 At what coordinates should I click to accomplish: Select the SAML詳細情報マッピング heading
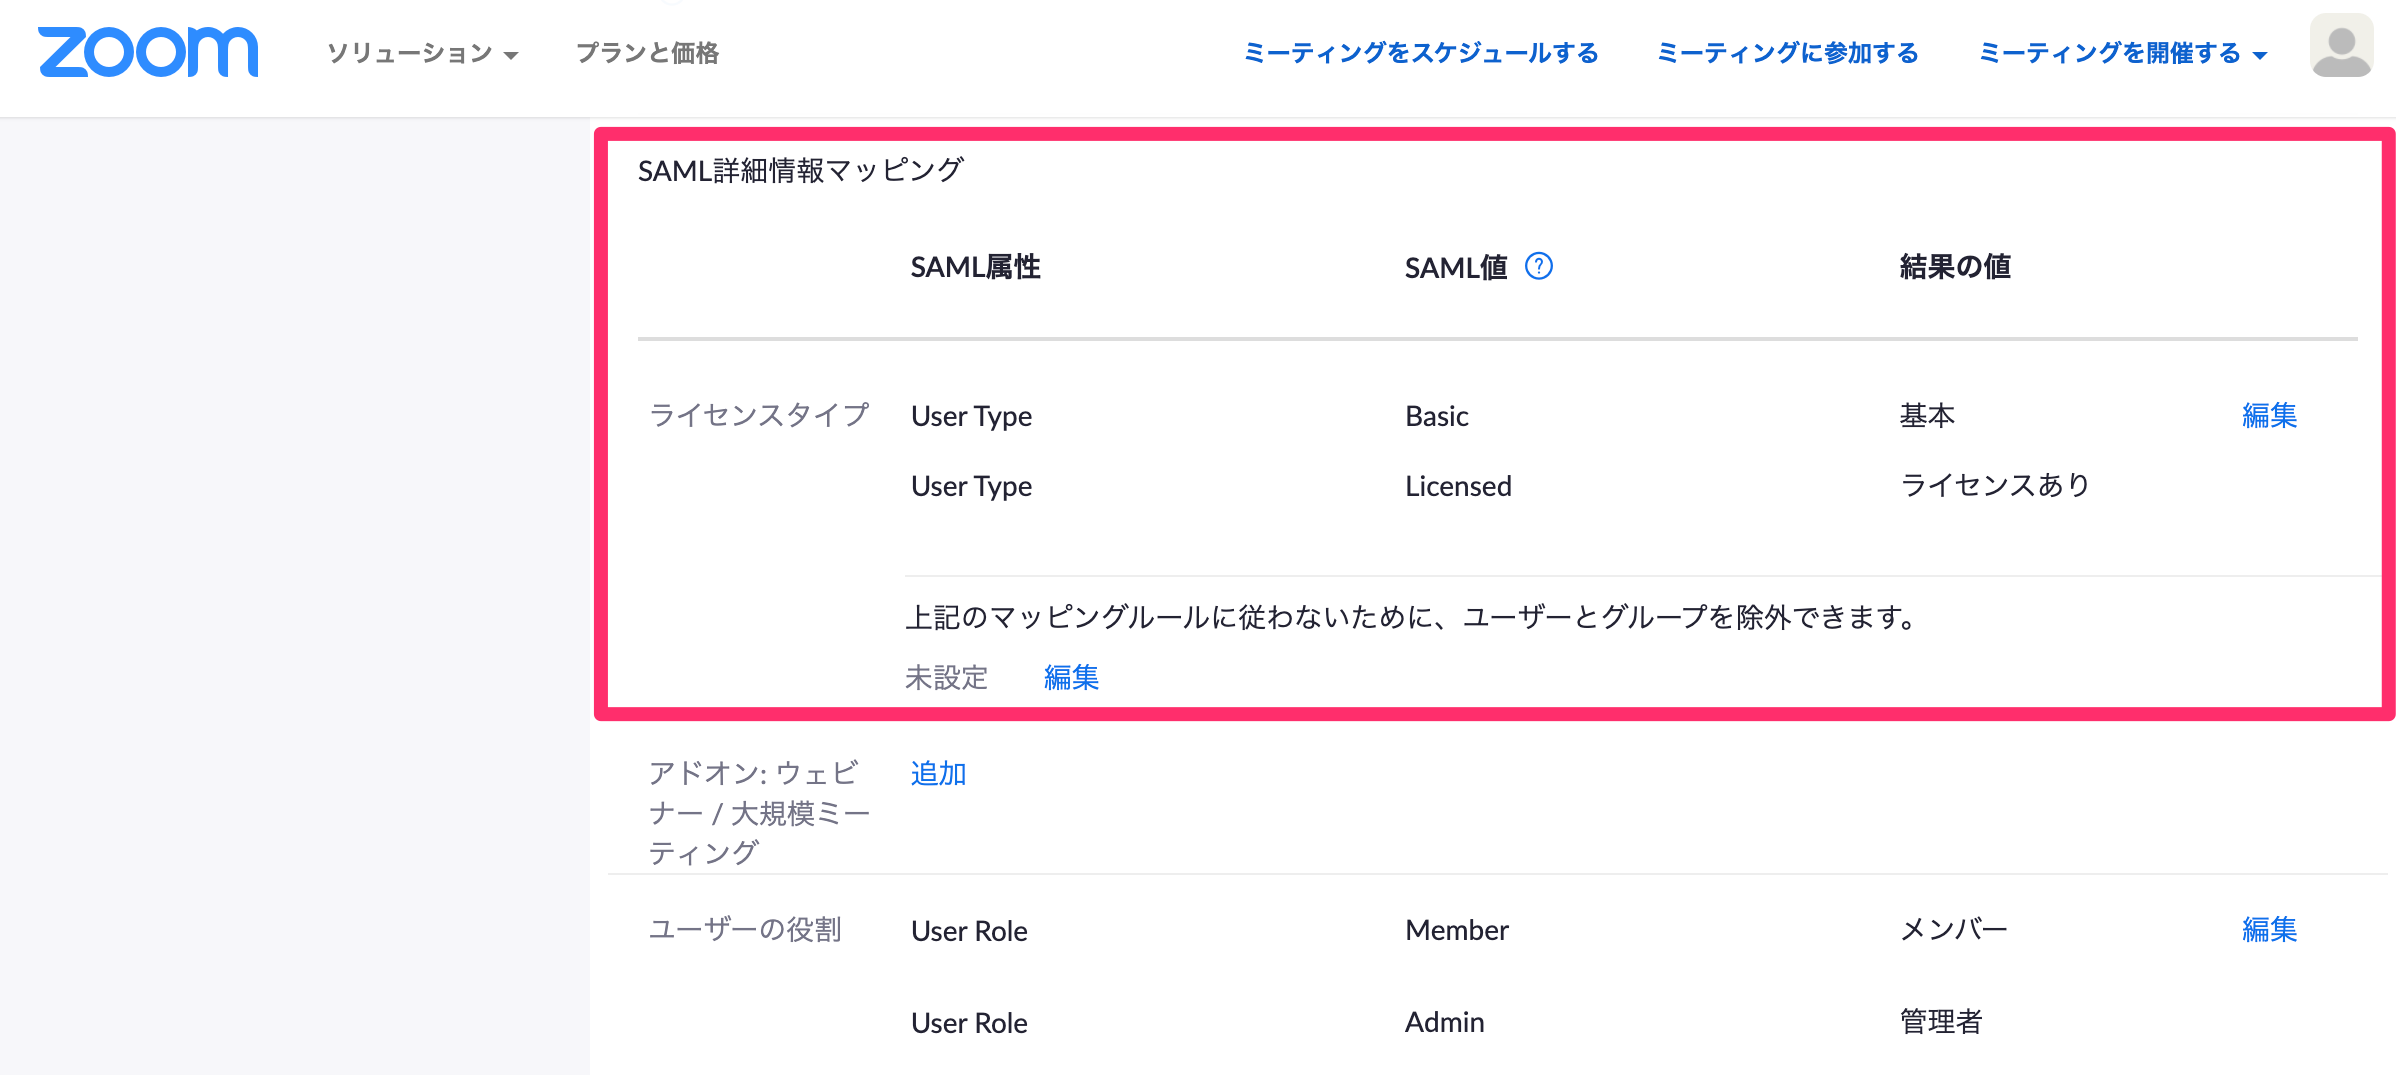800,170
